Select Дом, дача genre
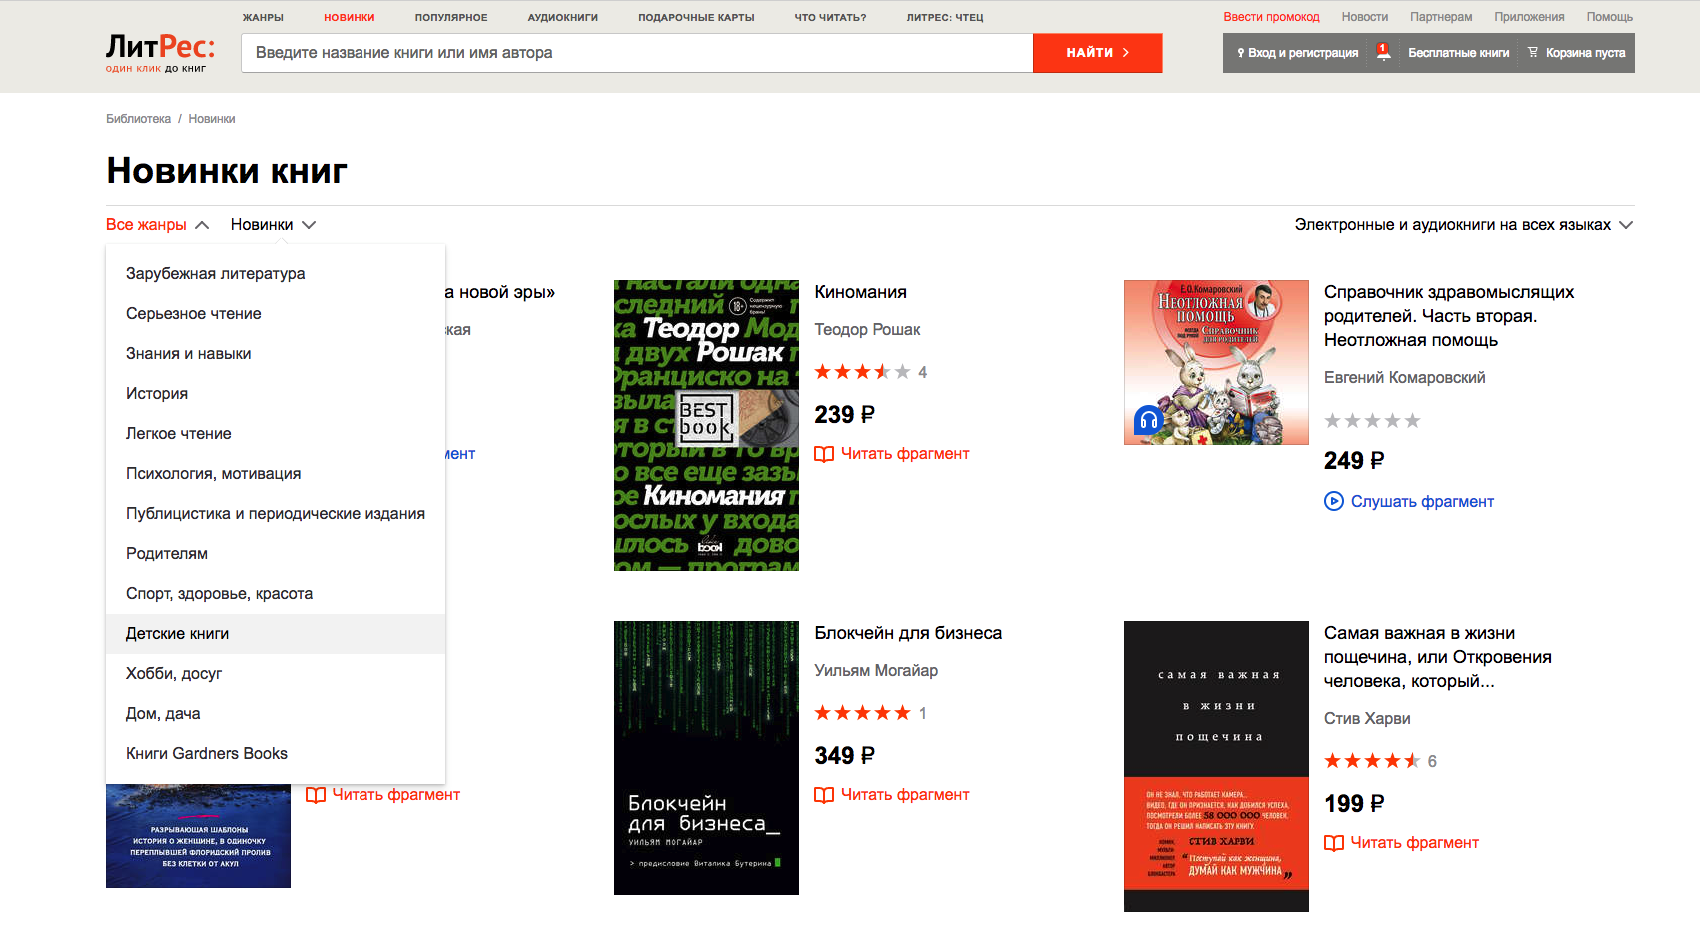This screenshot has height=930, width=1700. click(275, 714)
